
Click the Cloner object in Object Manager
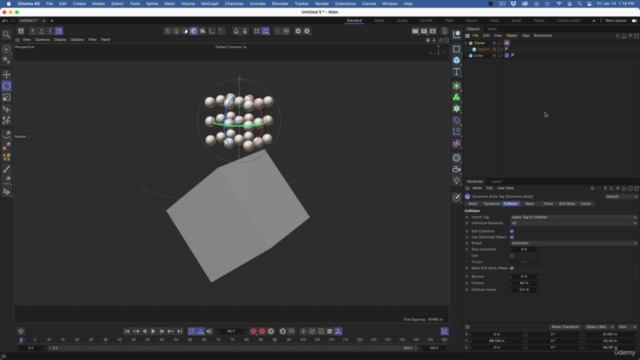[480, 43]
